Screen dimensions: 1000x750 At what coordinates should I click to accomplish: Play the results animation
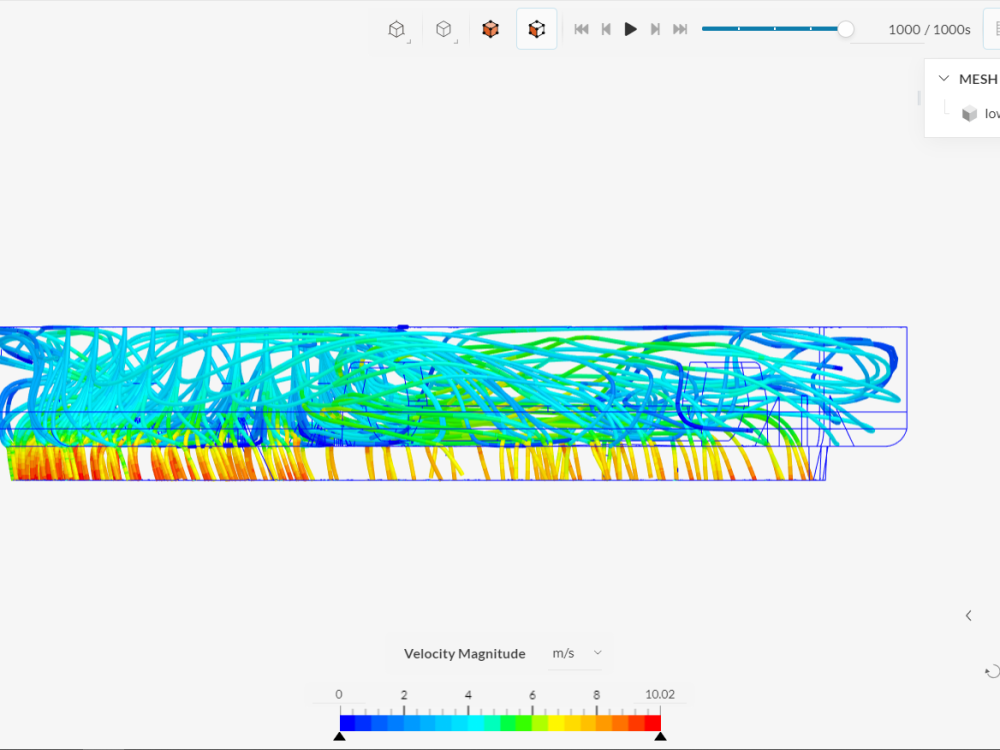(x=630, y=29)
